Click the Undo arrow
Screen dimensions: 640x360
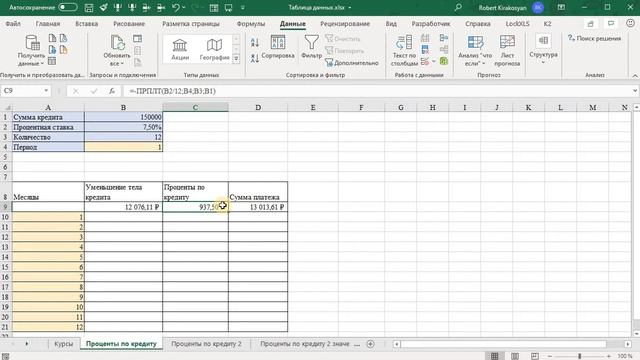point(176,7)
